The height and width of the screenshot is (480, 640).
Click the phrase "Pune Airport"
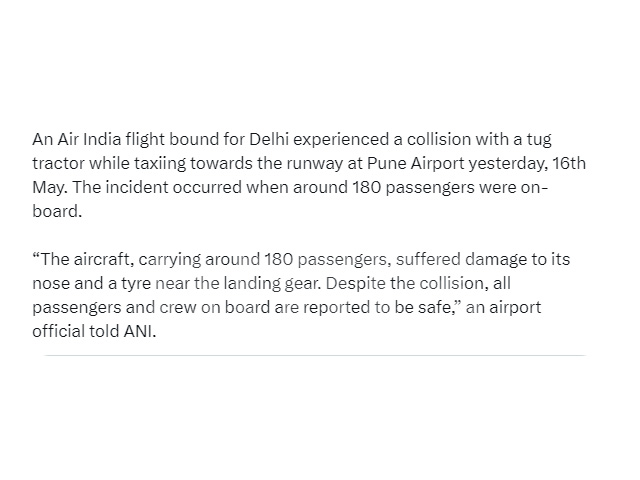(x=416, y=164)
